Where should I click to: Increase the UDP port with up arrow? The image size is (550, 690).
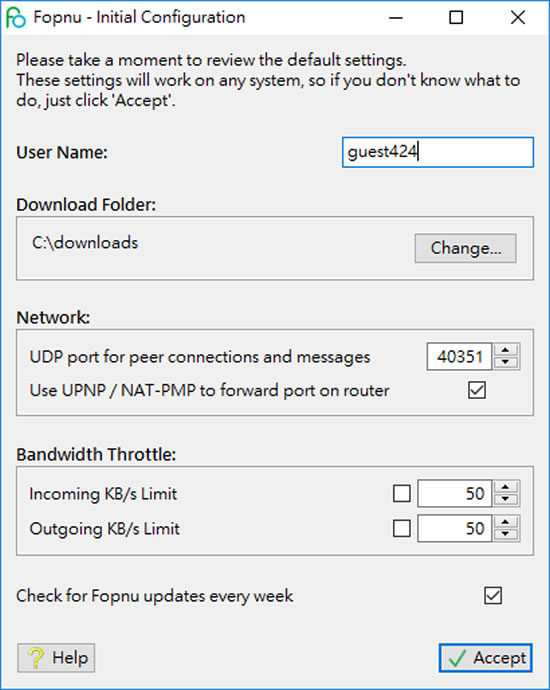coord(506,350)
